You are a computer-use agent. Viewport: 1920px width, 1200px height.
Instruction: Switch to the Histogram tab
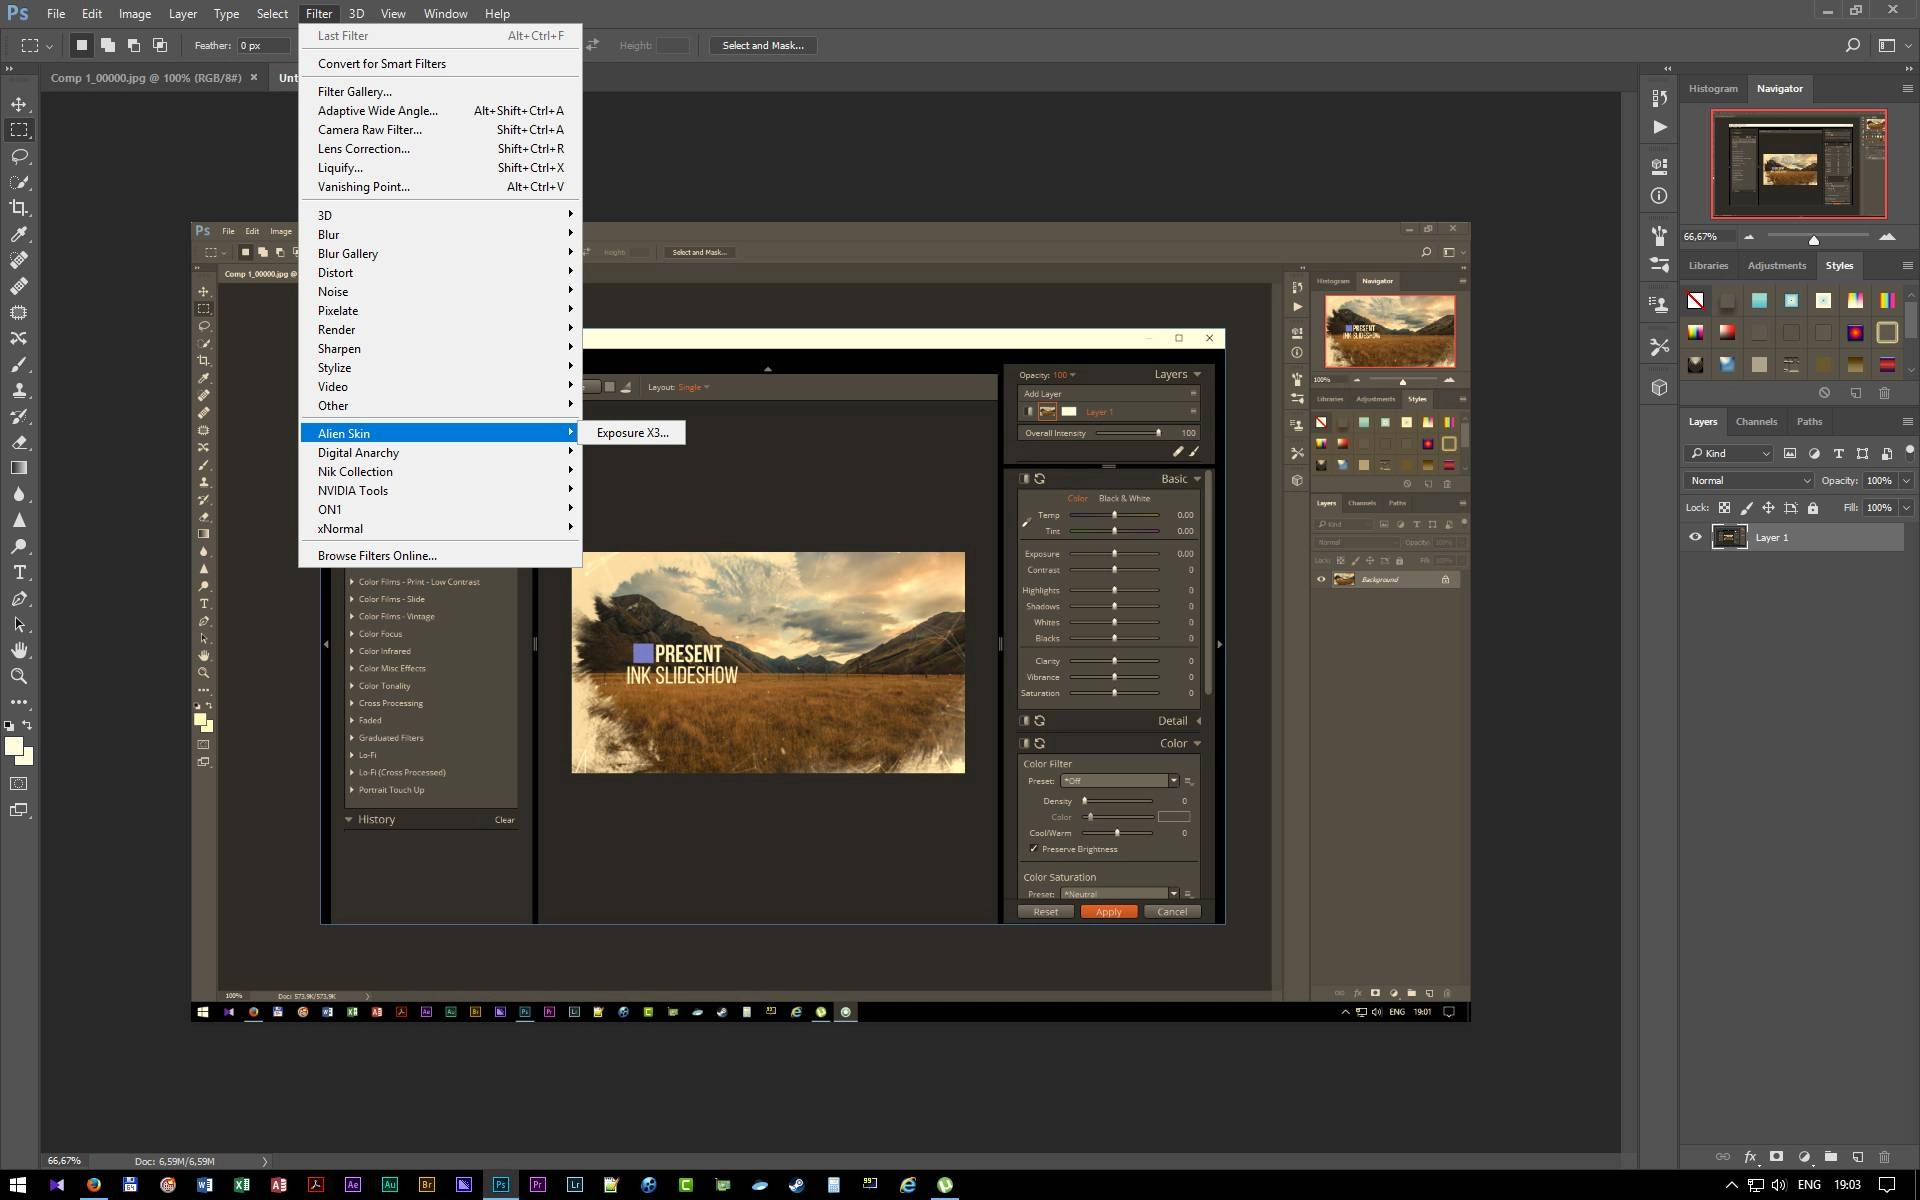tap(1713, 88)
